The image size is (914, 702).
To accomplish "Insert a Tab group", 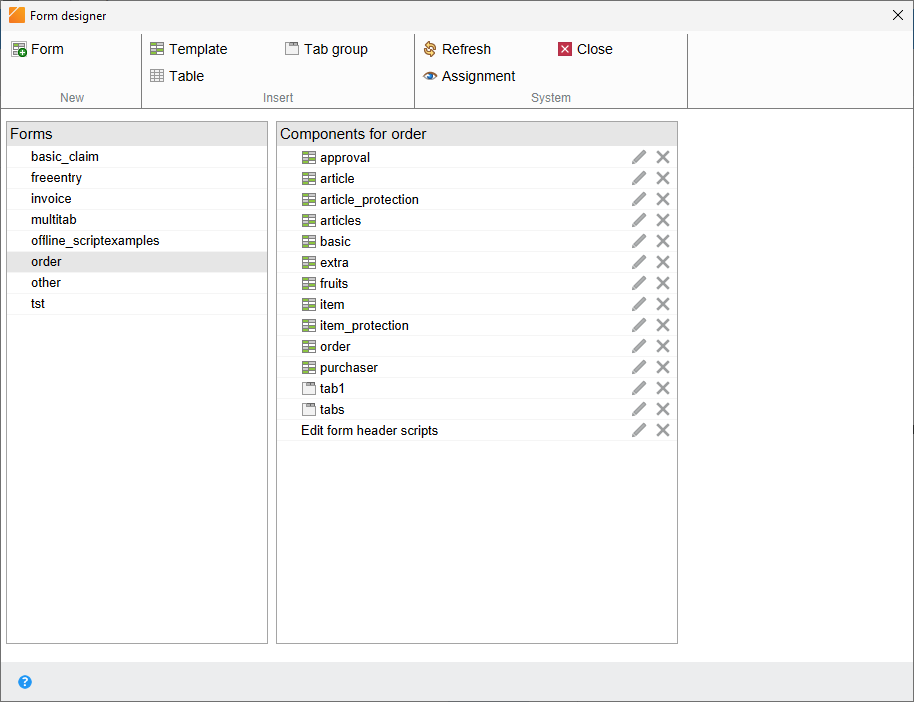I will (326, 49).
